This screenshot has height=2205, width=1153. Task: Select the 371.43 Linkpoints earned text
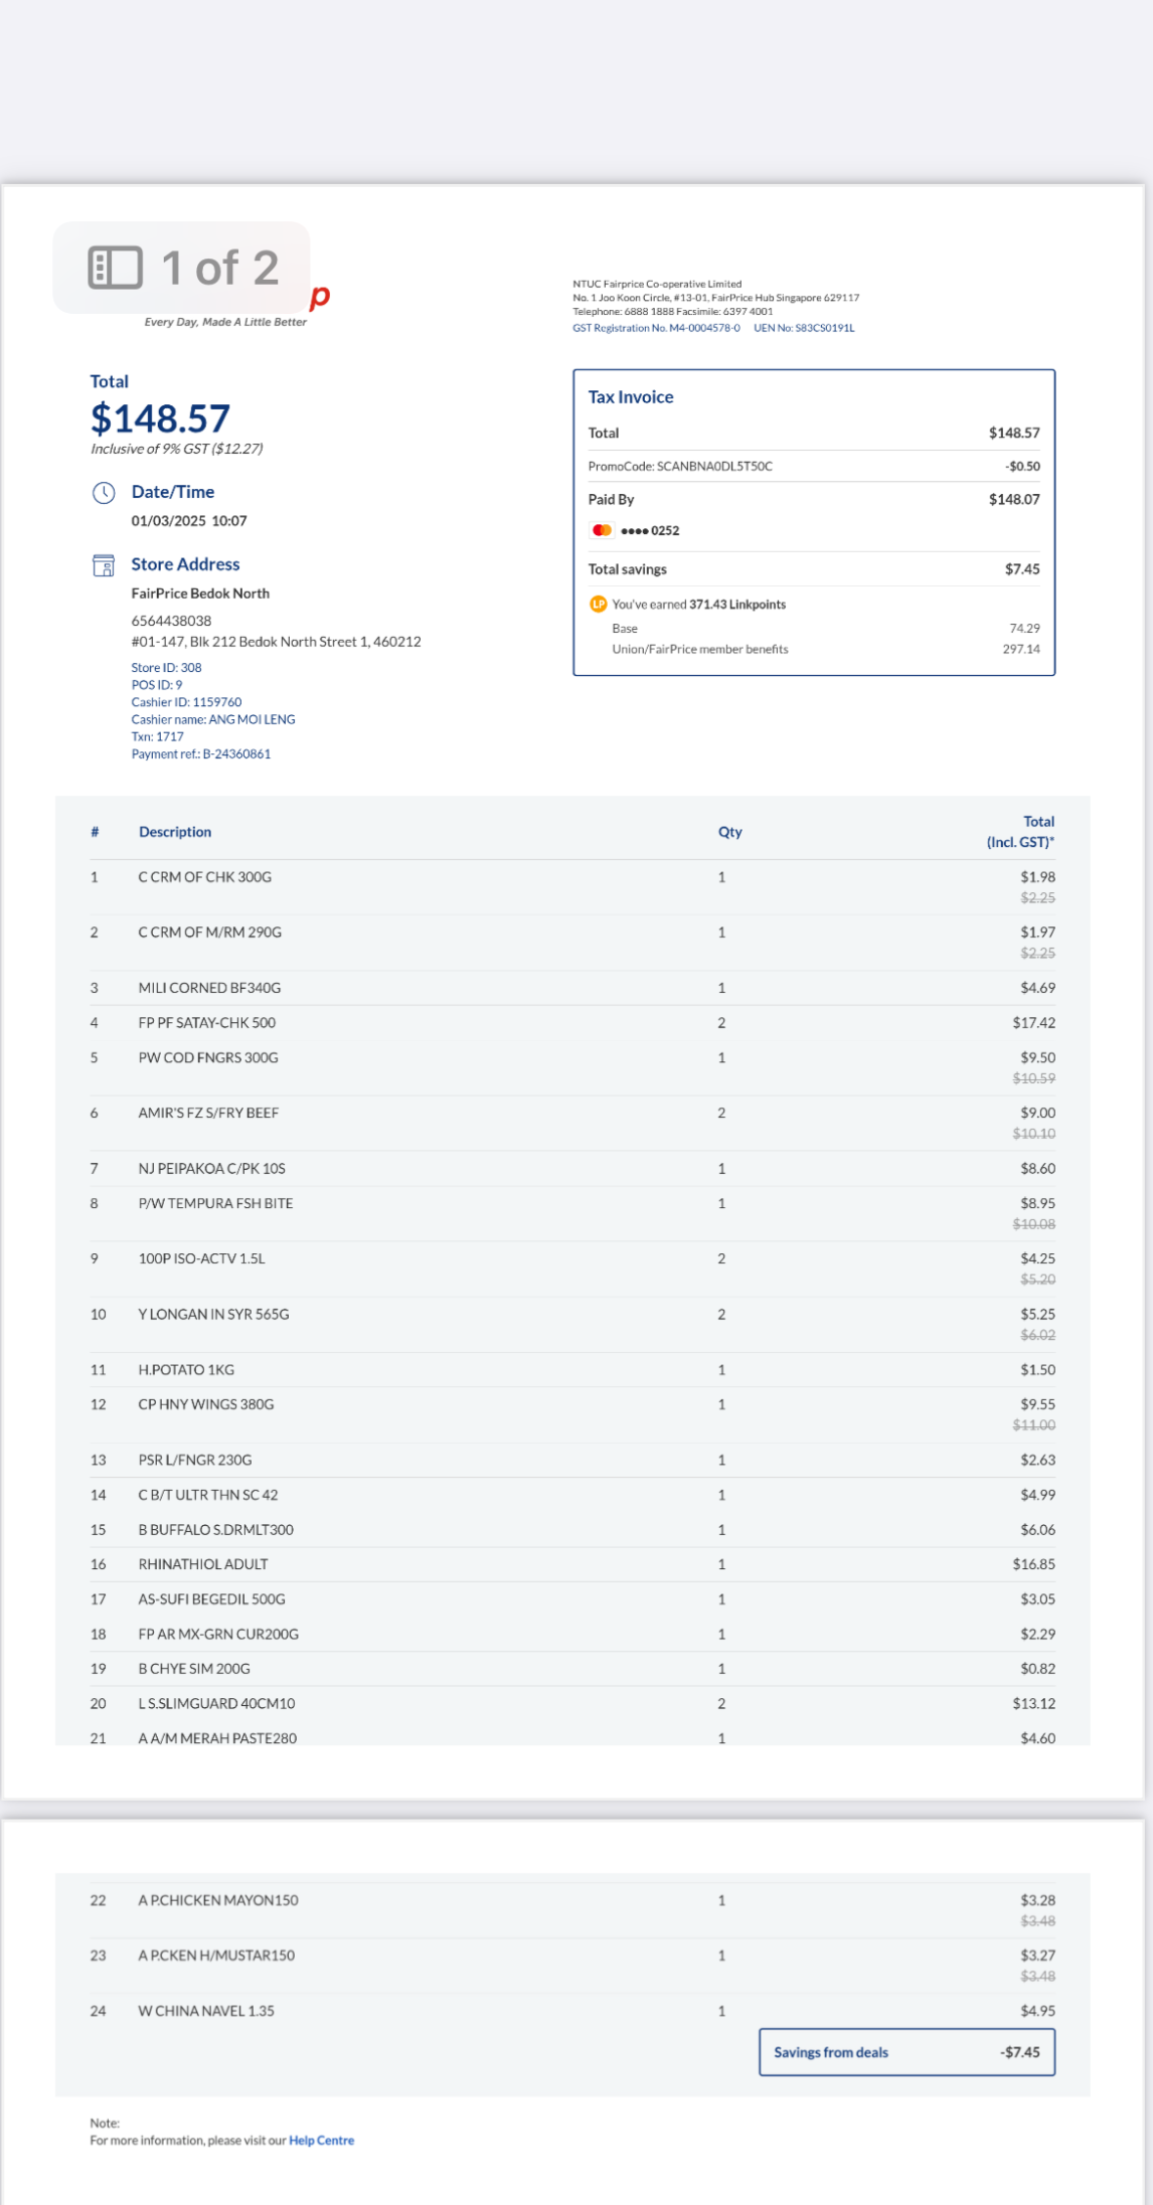coord(737,604)
